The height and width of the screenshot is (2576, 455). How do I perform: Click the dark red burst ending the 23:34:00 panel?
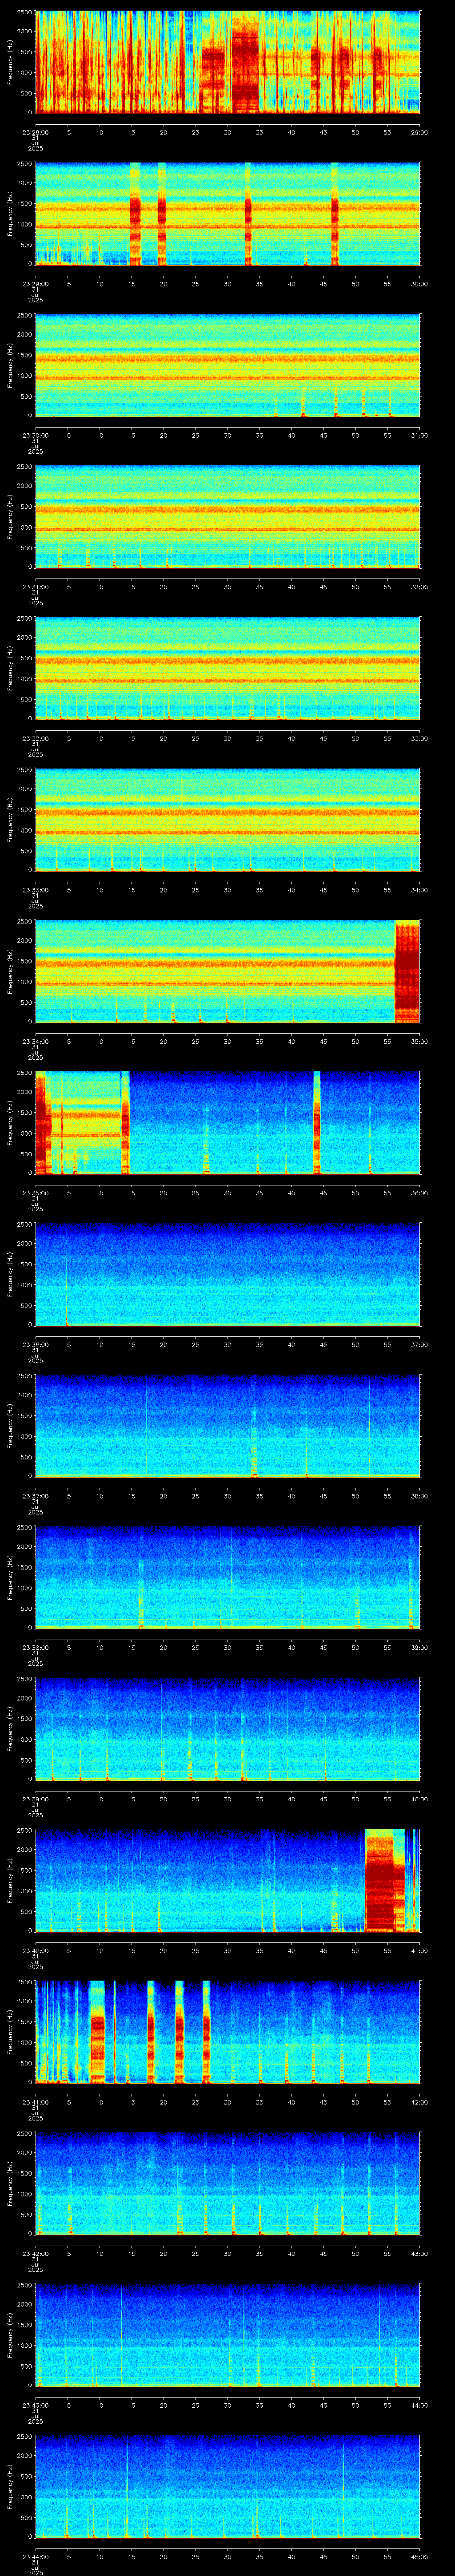tap(407, 971)
